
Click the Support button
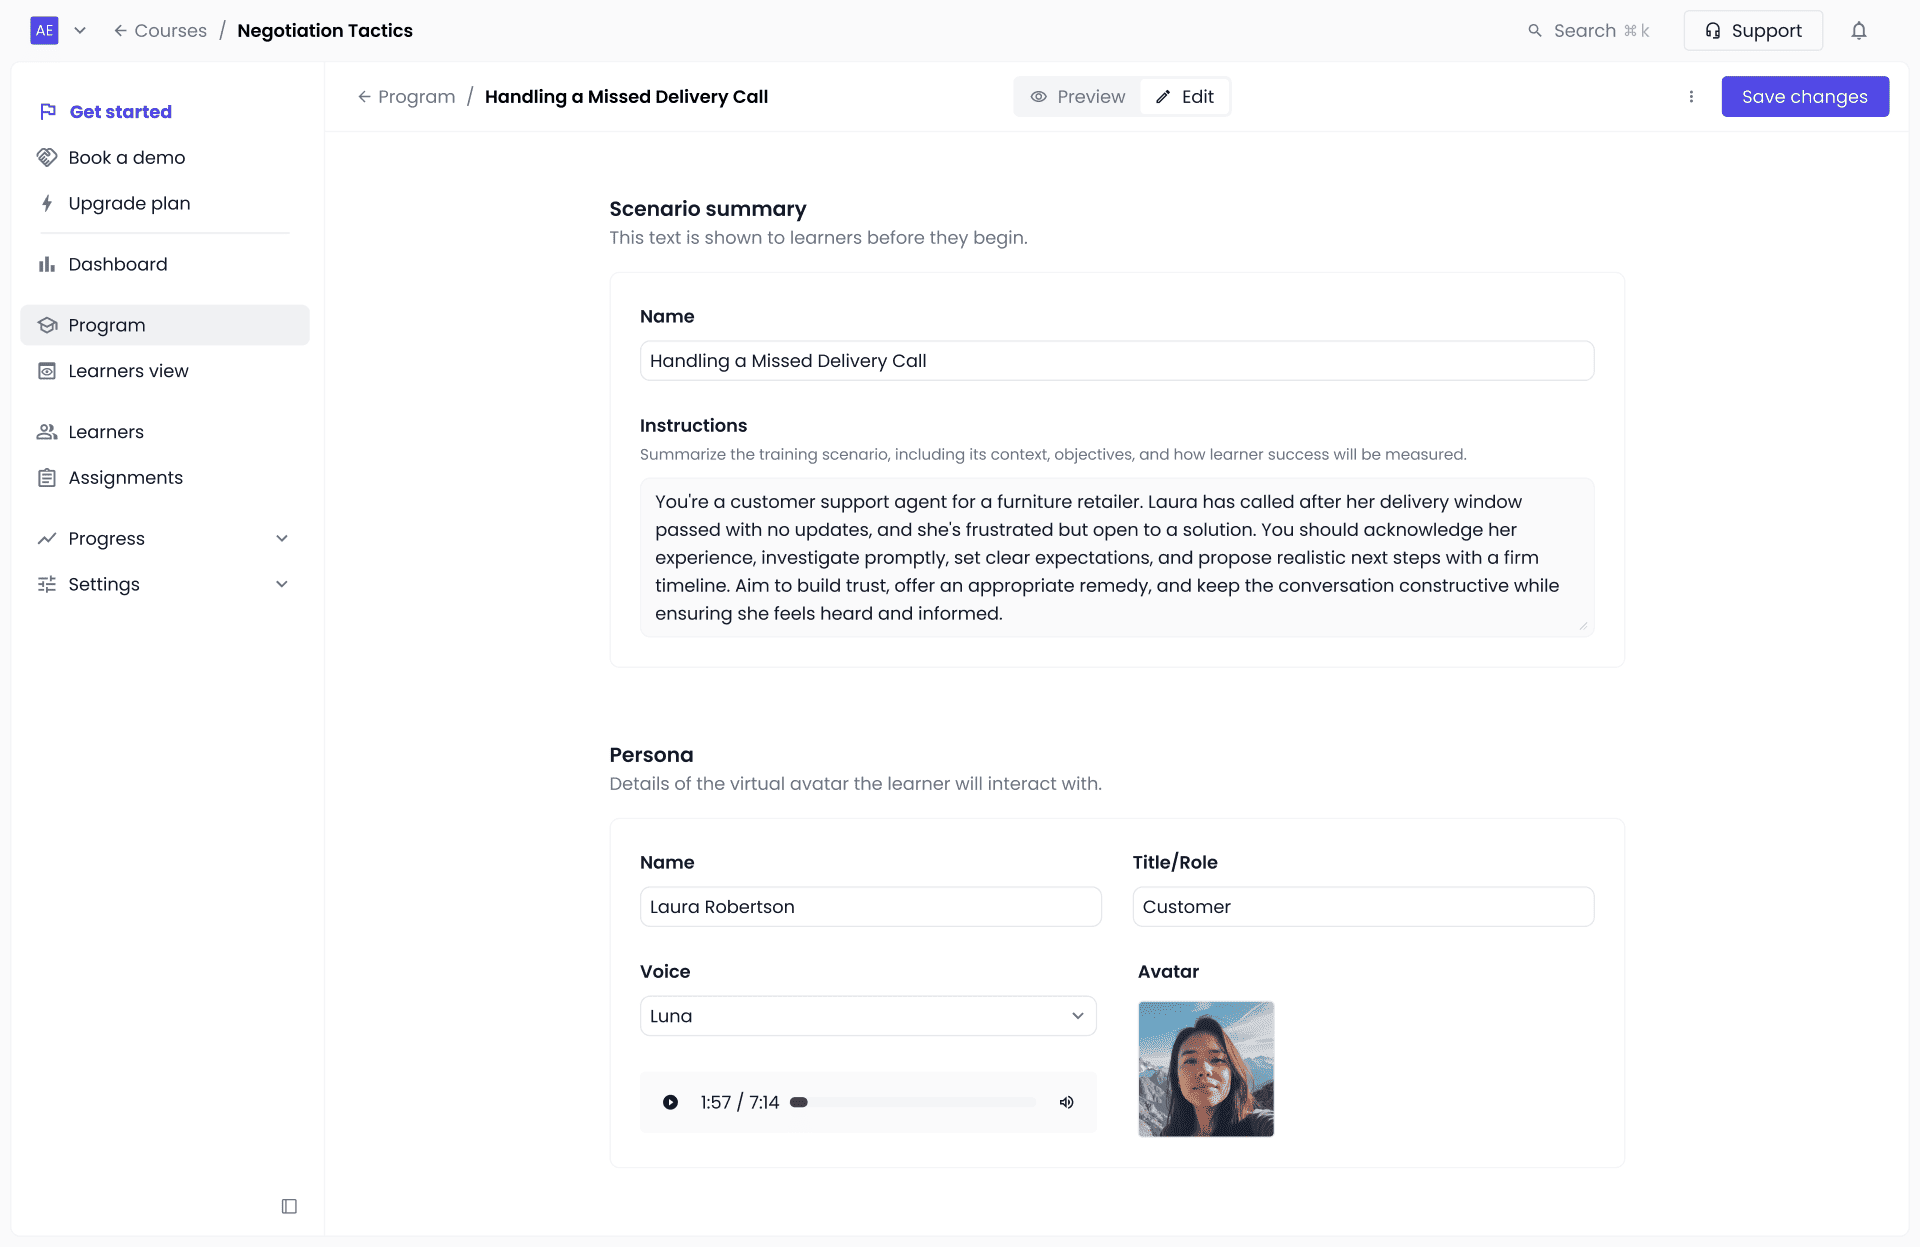pyautogui.click(x=1753, y=31)
